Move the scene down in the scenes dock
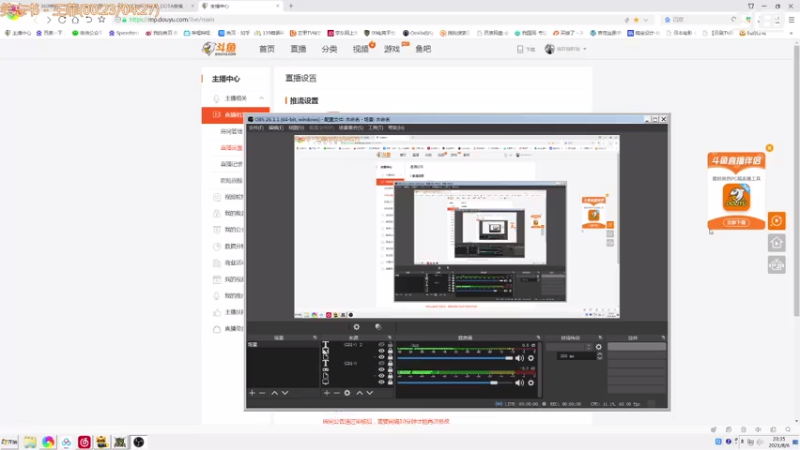This screenshot has height=450, width=800. pos(285,393)
